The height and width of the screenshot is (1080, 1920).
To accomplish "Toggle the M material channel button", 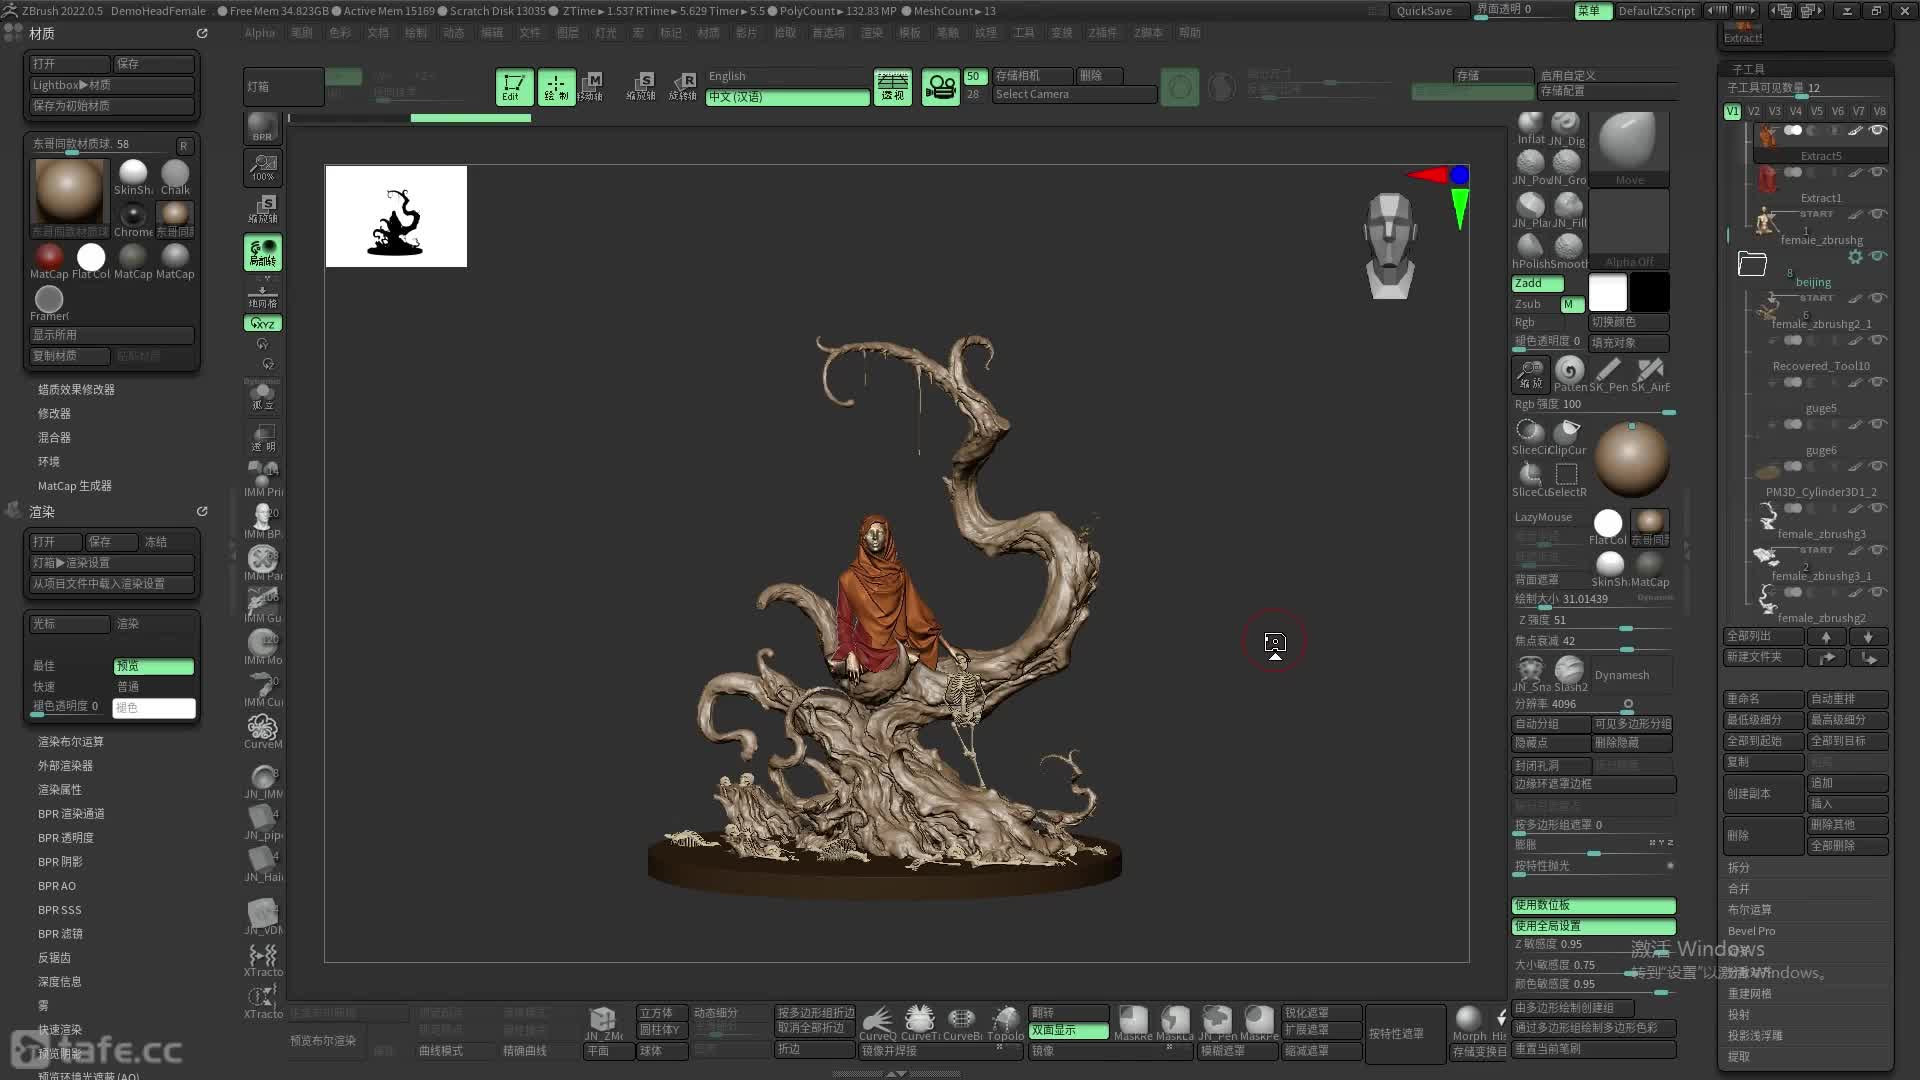I will click(1572, 304).
